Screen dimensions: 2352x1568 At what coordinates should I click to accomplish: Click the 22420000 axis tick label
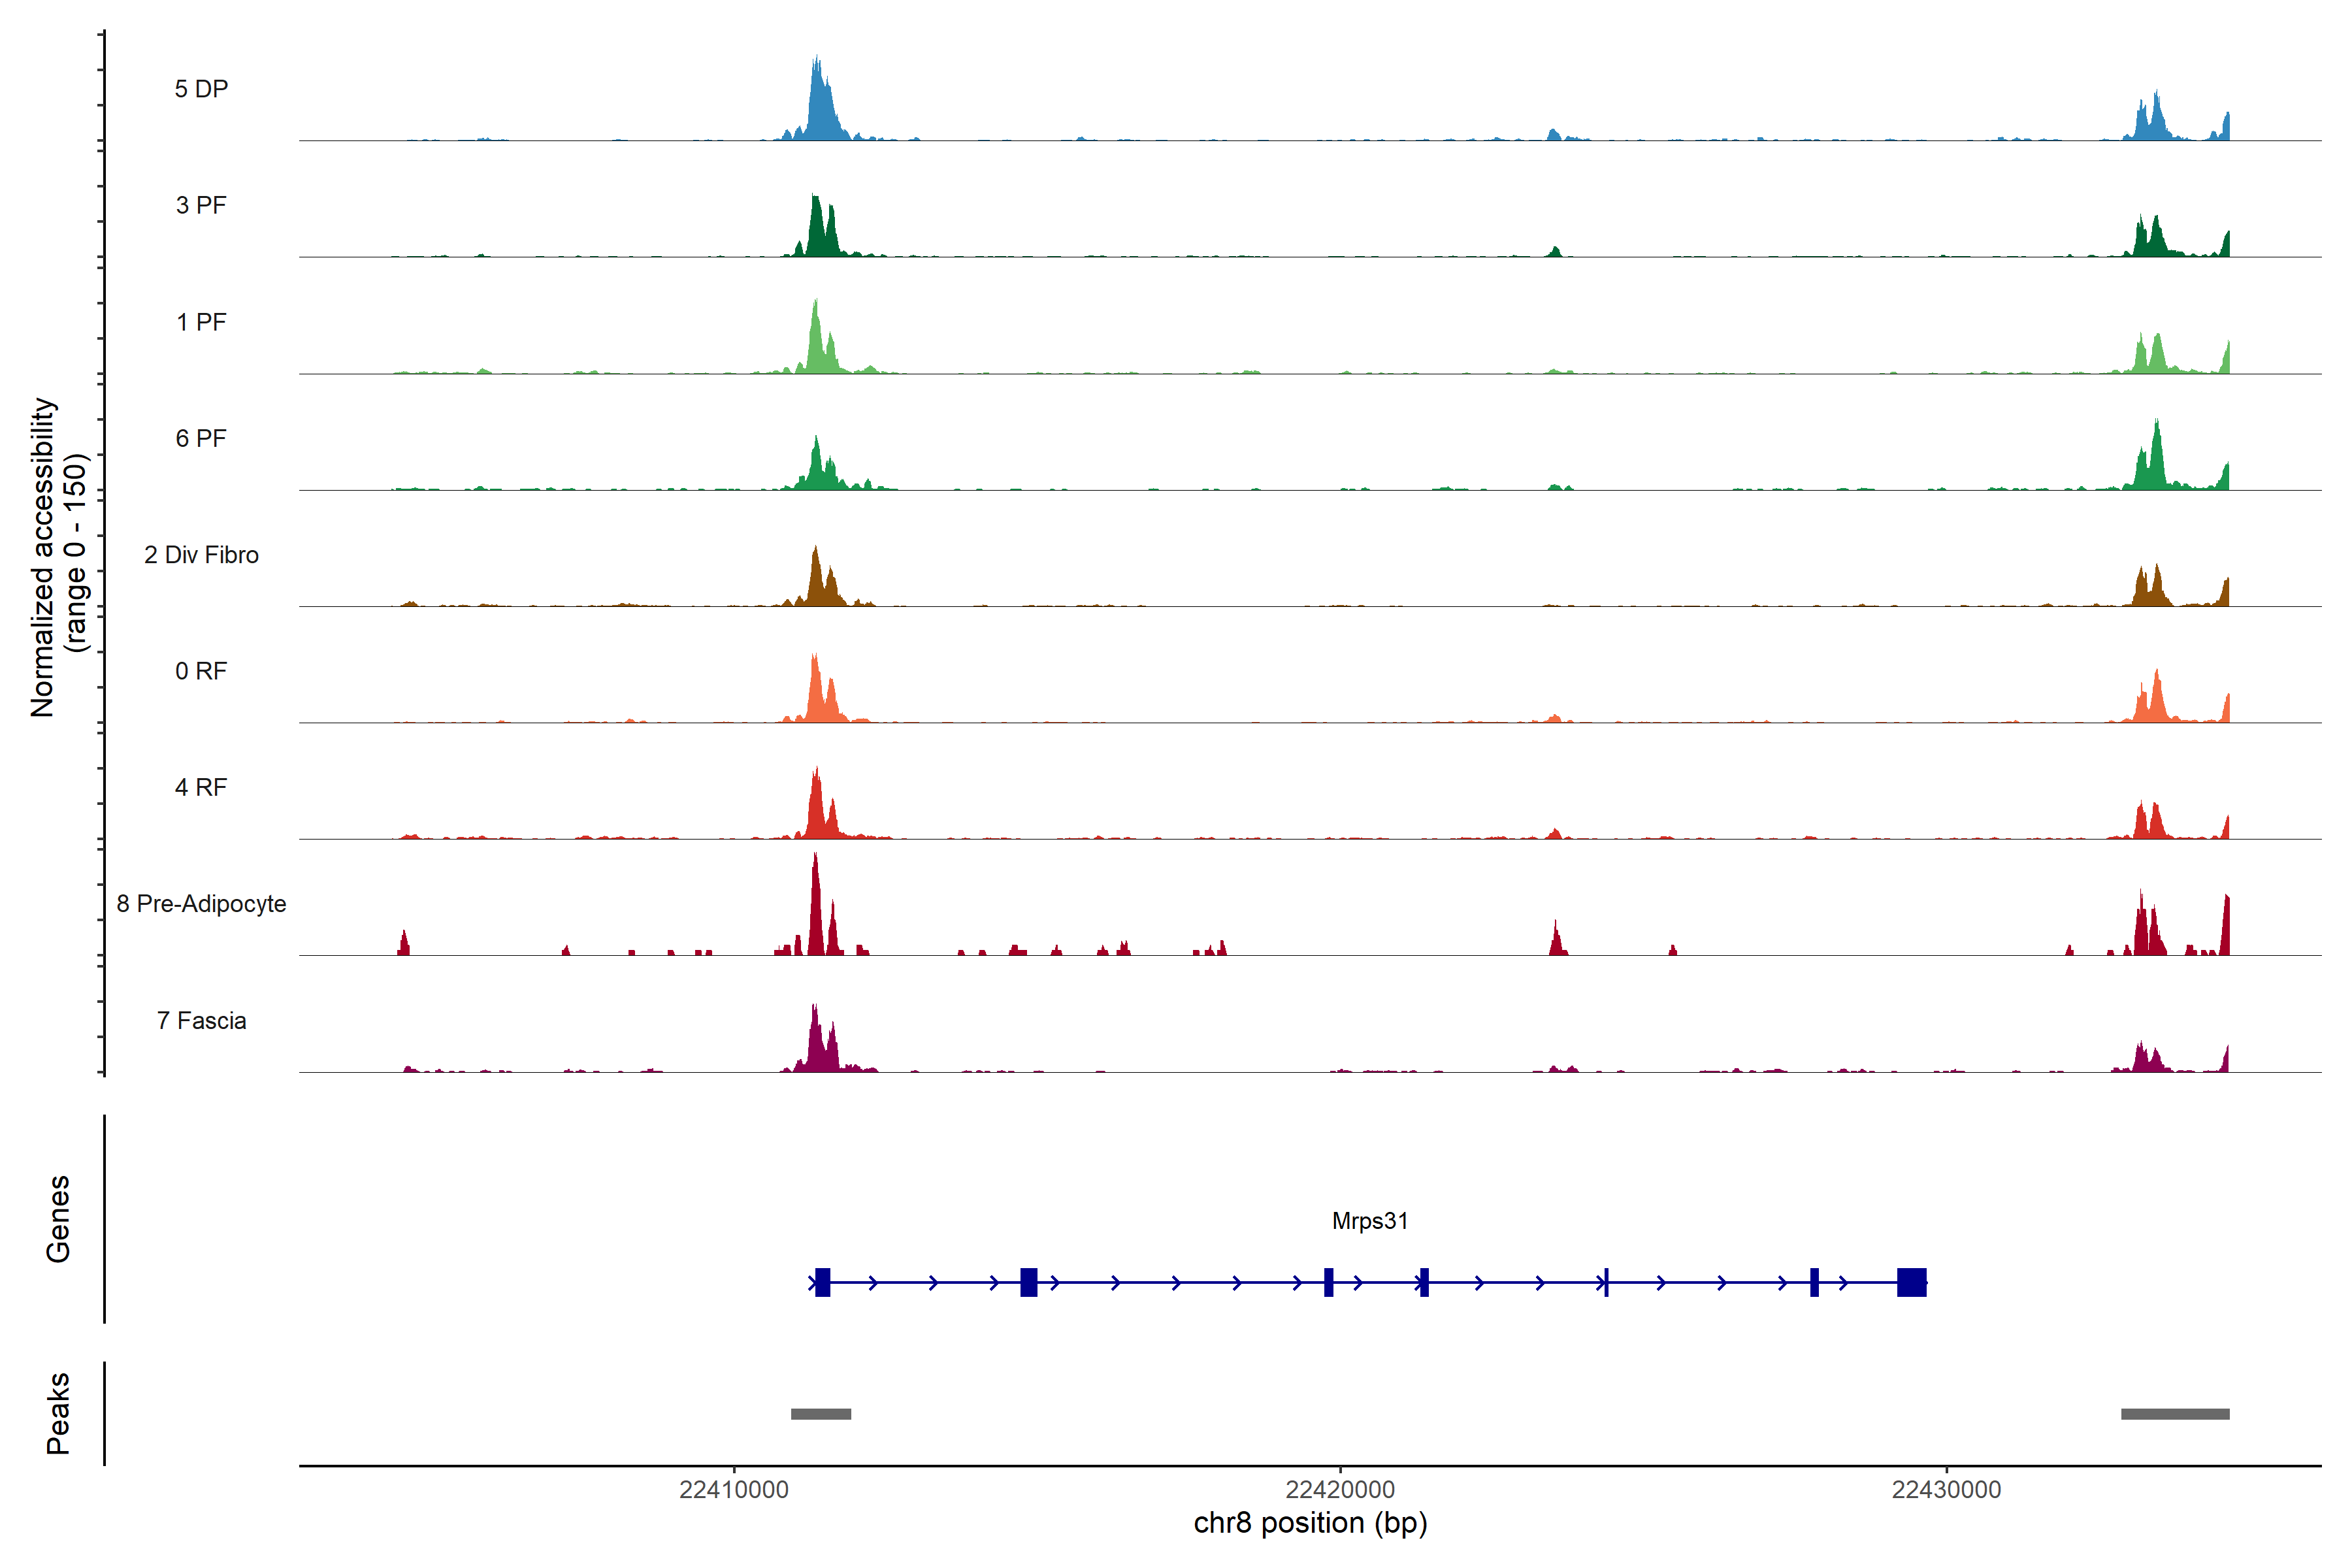click(1340, 1490)
